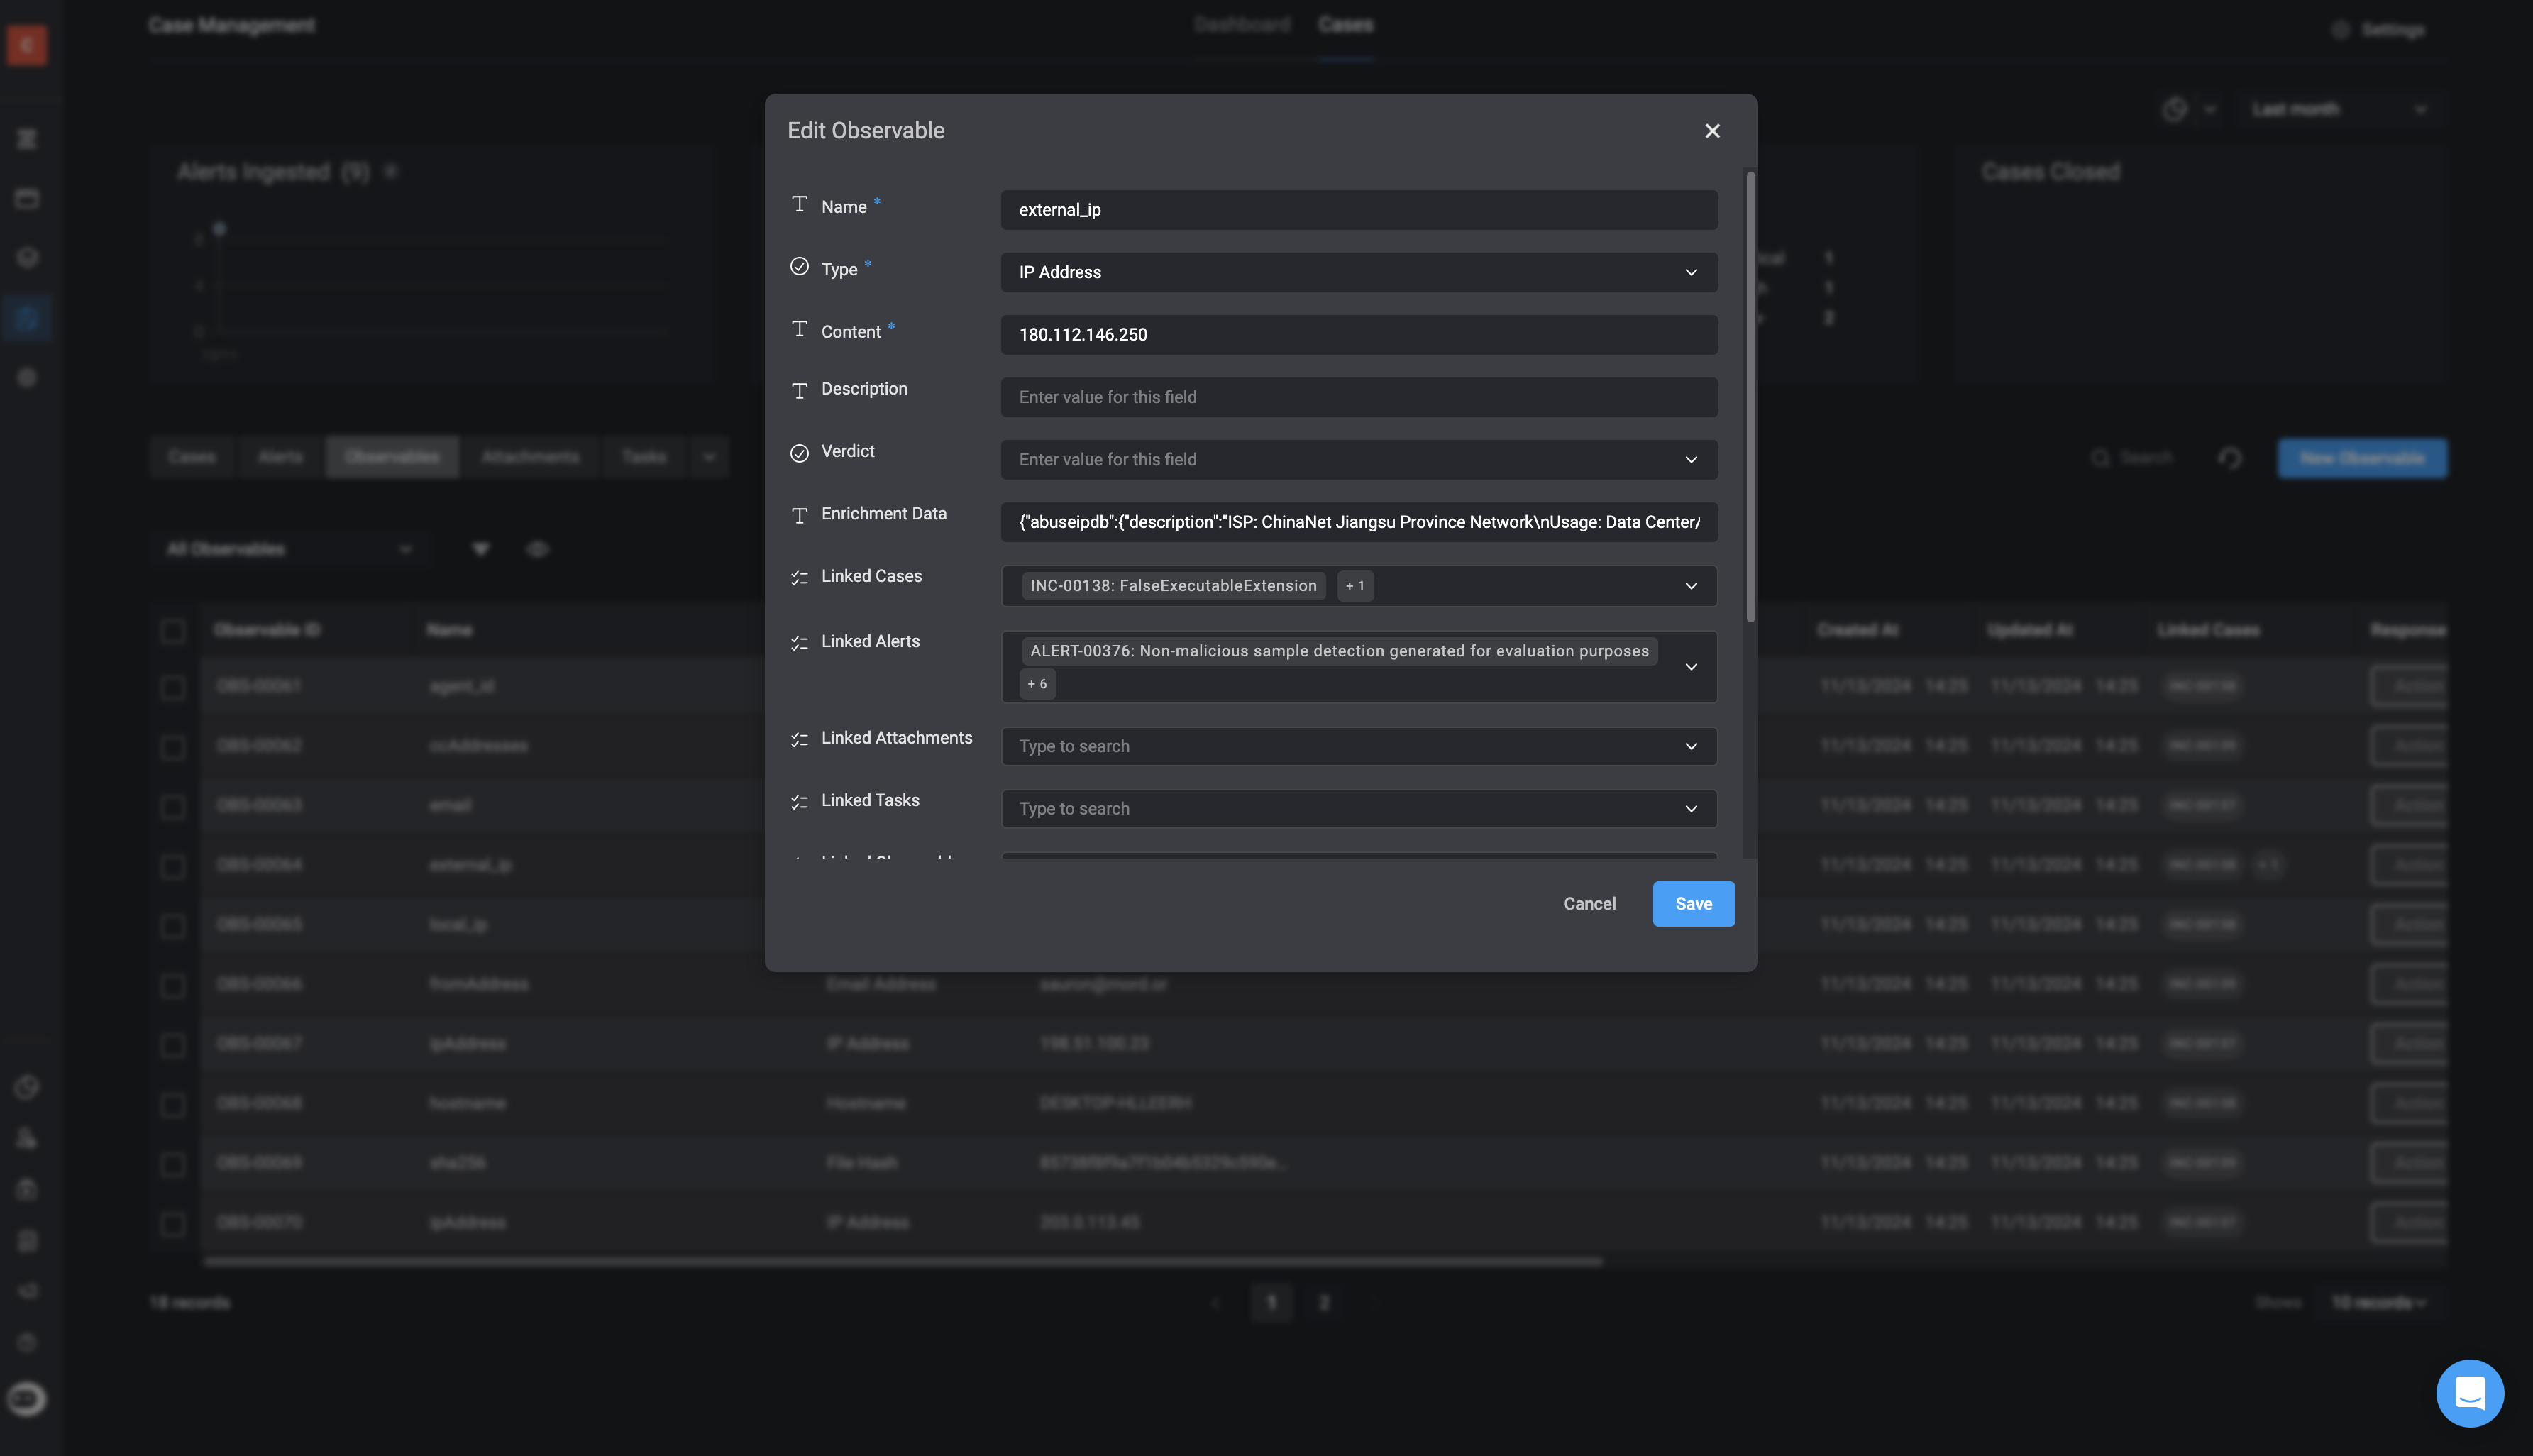Image resolution: width=2533 pixels, height=1456 pixels.
Task: Check the OBS-00065 row checkbox
Action: point(173,926)
